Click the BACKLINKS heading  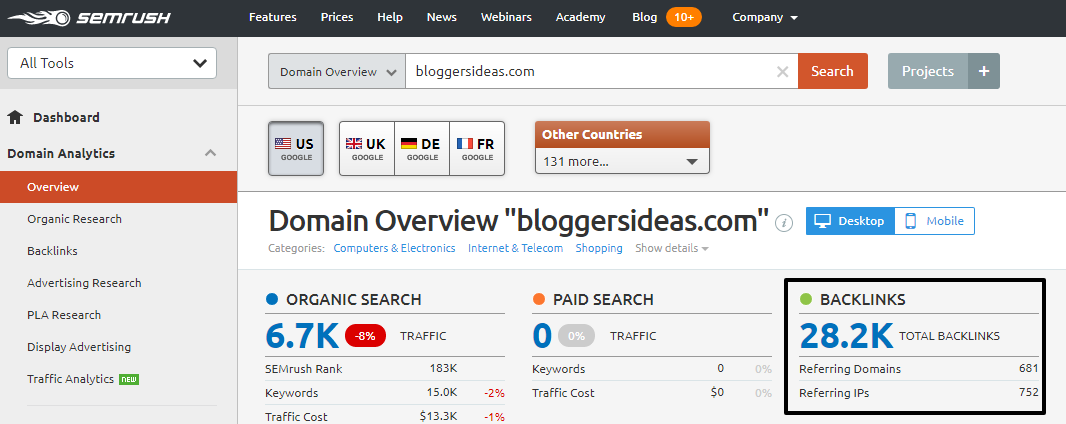pyautogui.click(x=863, y=300)
